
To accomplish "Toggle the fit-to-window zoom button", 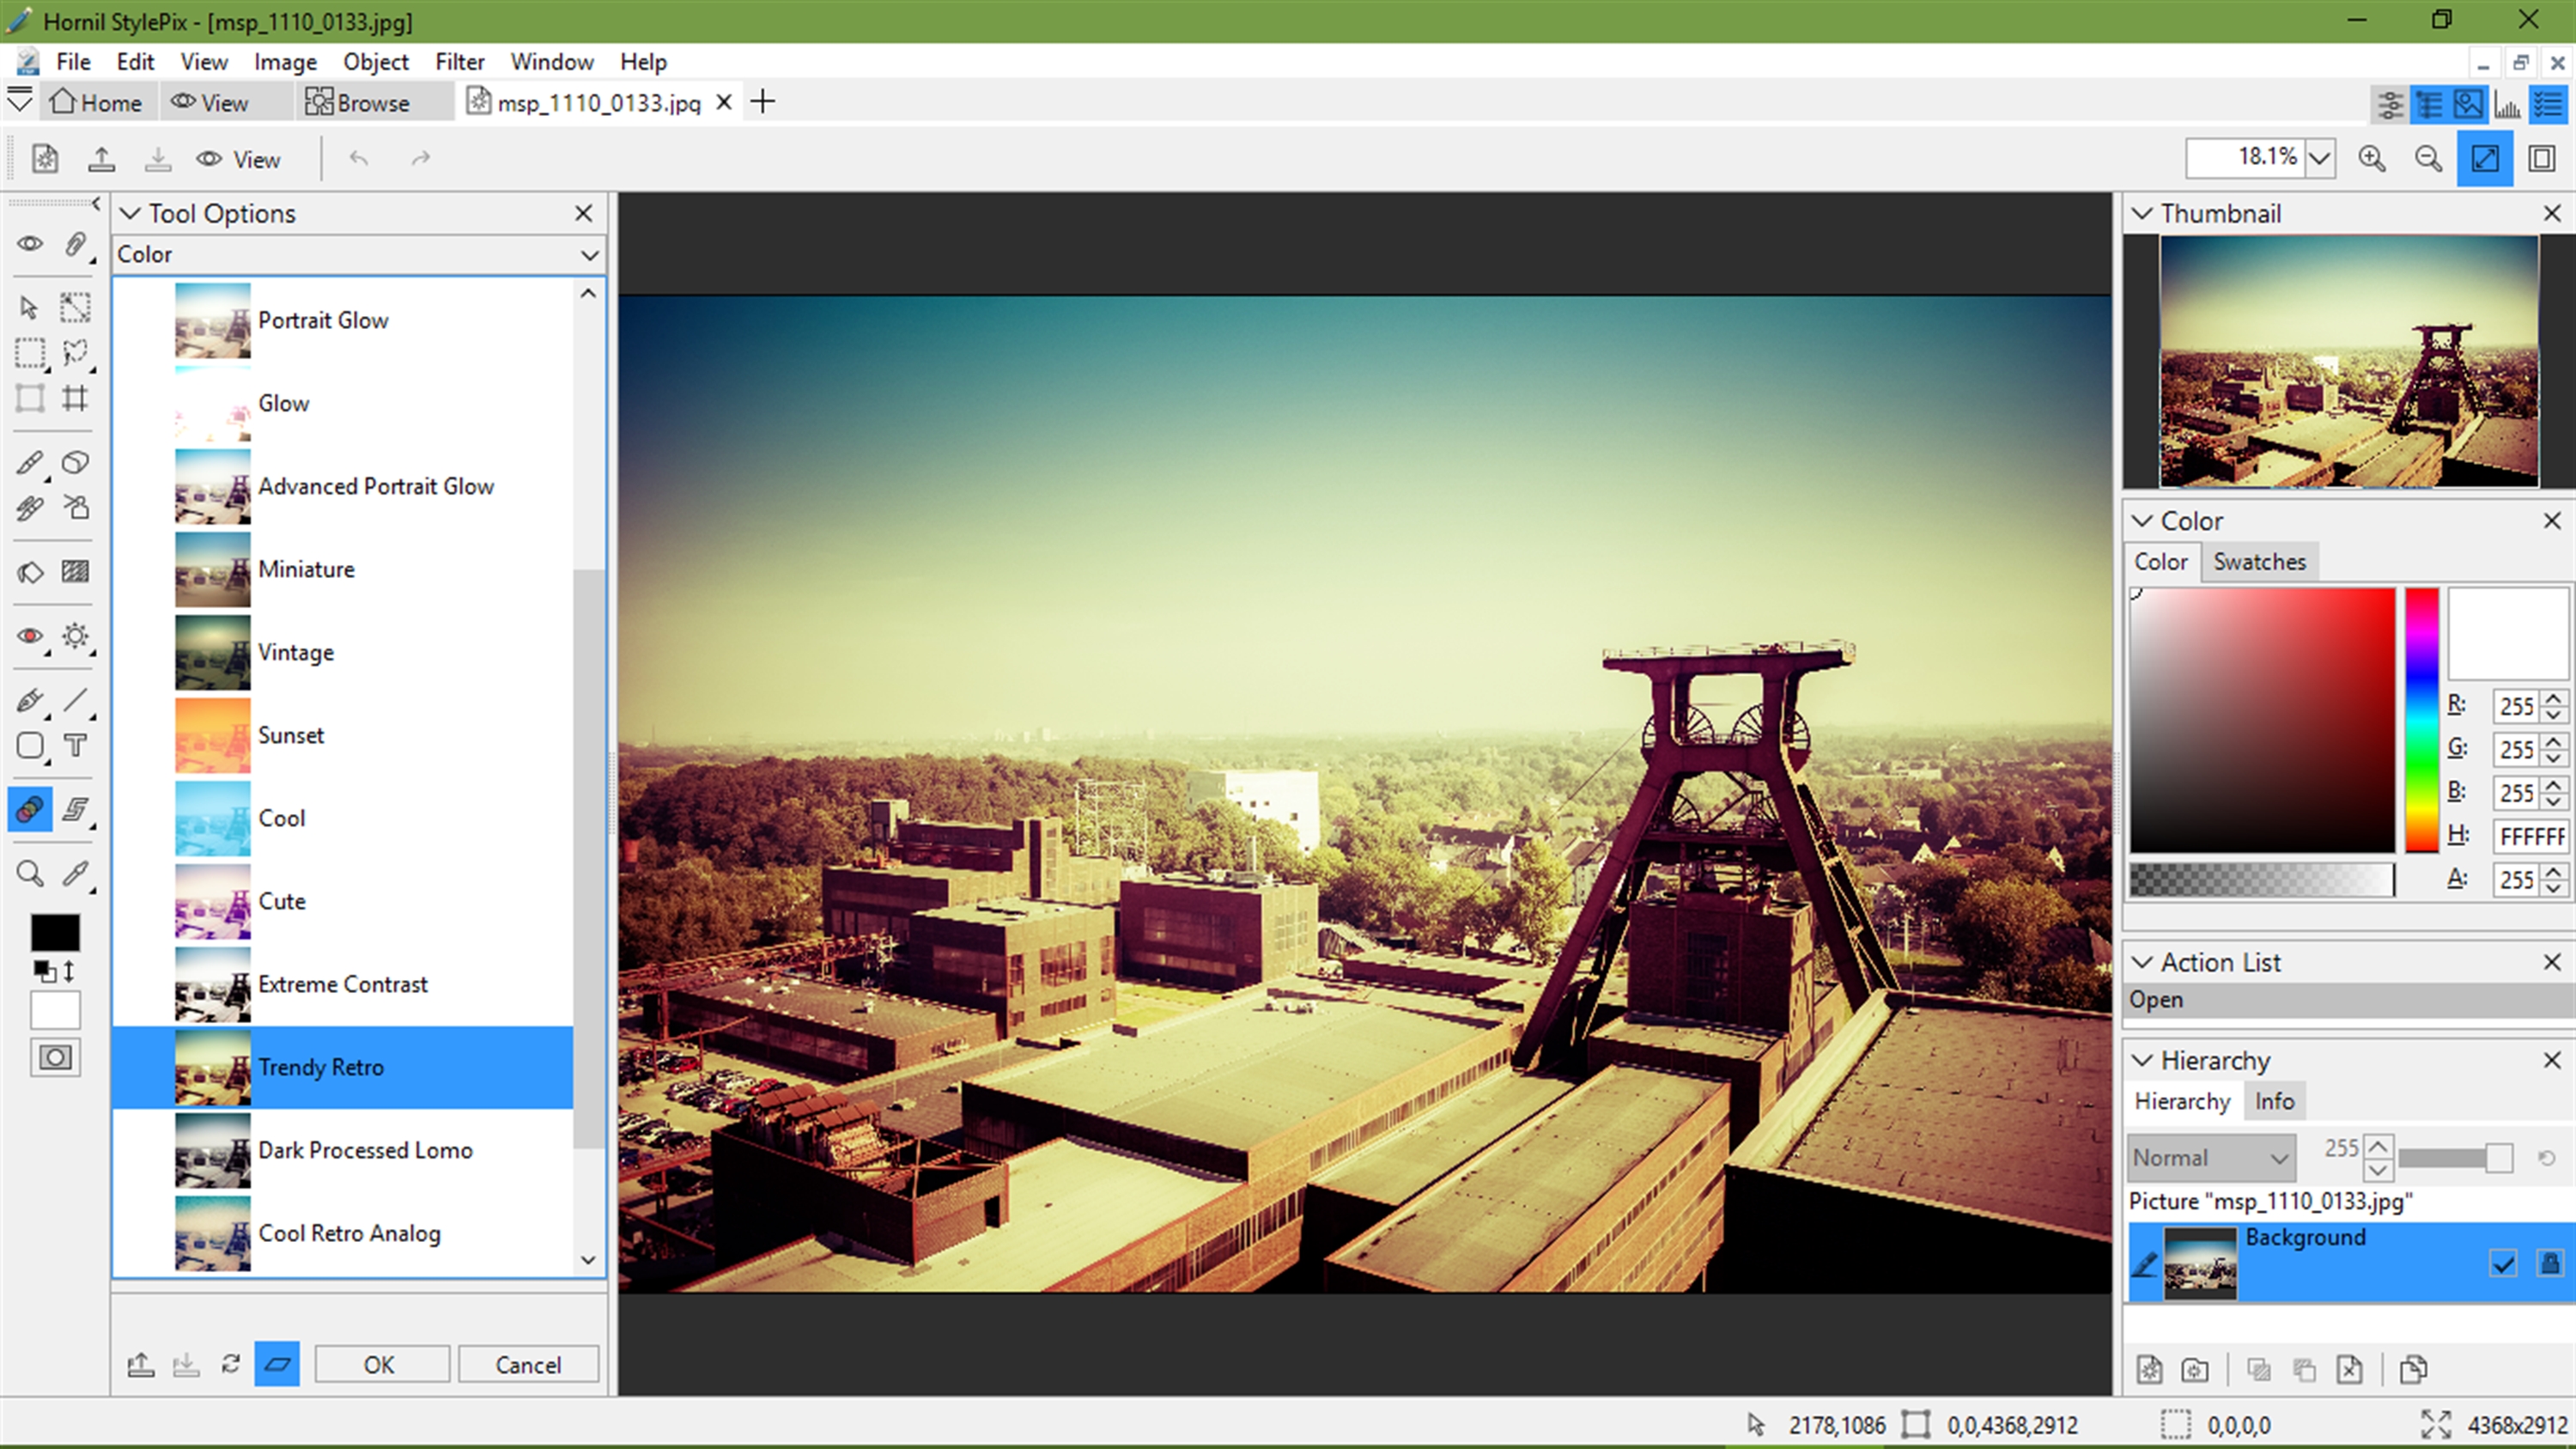I will [x=2485, y=159].
